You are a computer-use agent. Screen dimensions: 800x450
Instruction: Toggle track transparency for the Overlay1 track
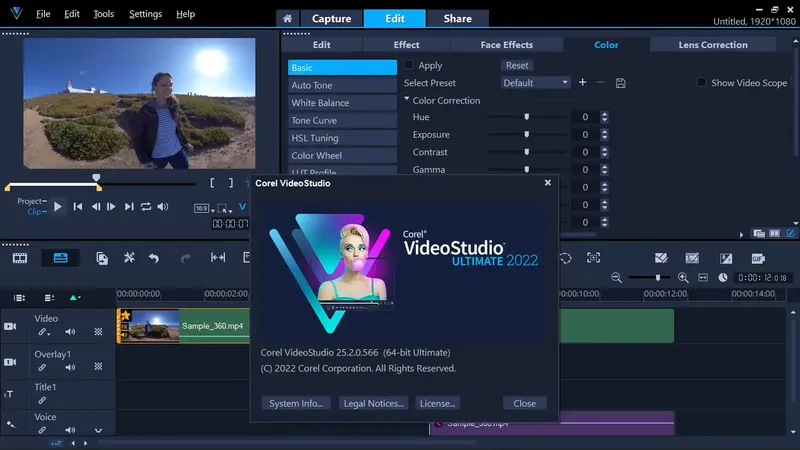click(98, 367)
